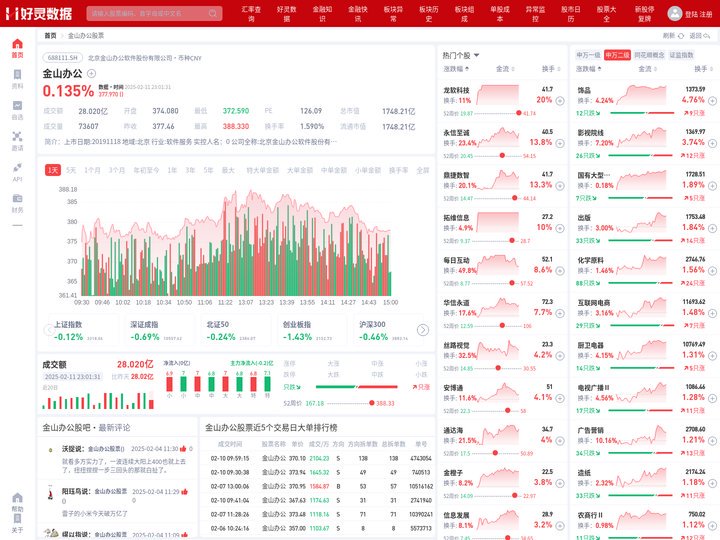Image resolution: width=720 pixels, height=540 pixels.
Task: Click the API sidebar icon
Action: (x=17, y=167)
